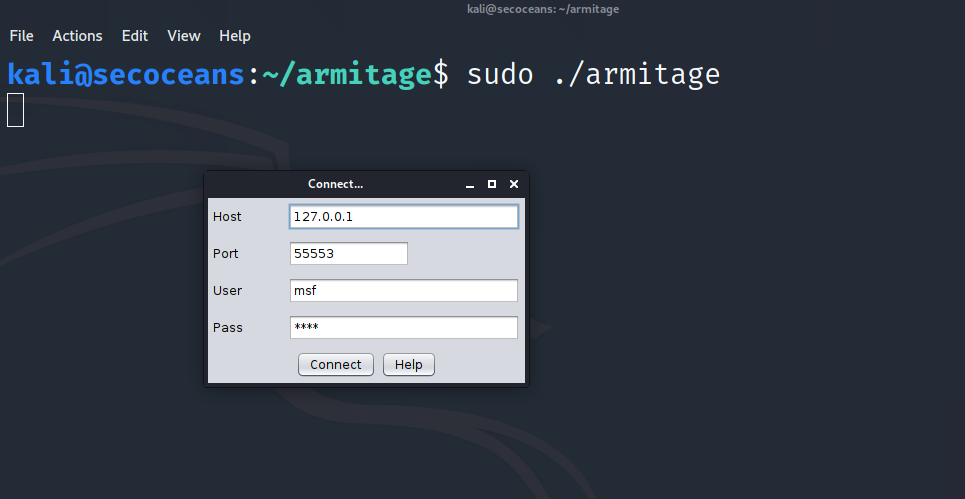The width and height of the screenshot is (965, 499).
Task: Close the Connect dialog
Action: [x=514, y=184]
